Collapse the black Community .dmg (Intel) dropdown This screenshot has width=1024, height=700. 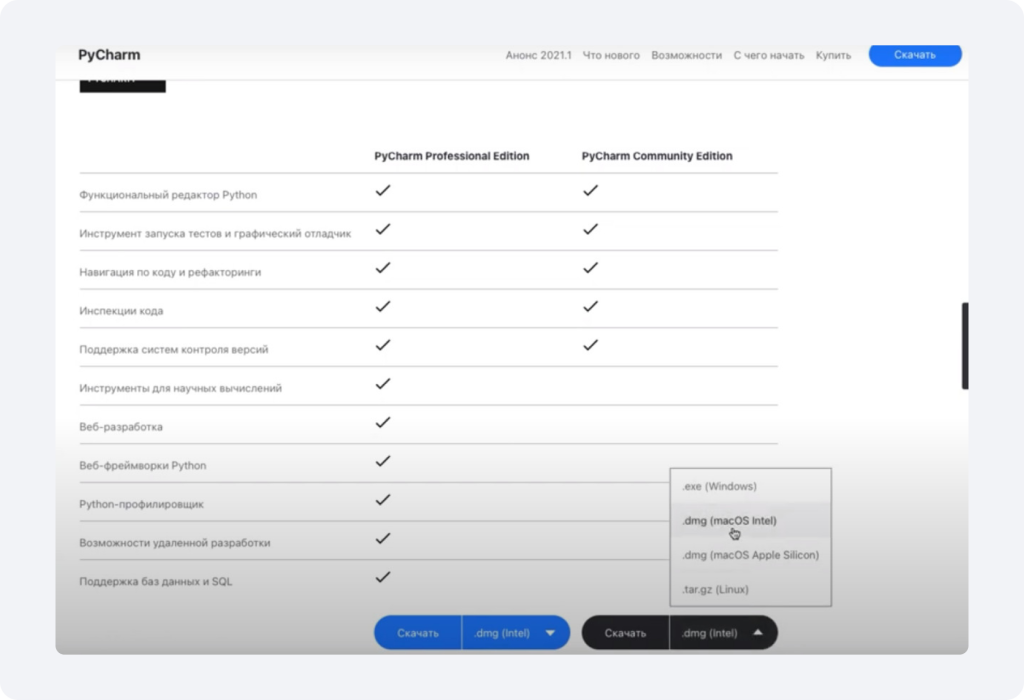(x=723, y=633)
